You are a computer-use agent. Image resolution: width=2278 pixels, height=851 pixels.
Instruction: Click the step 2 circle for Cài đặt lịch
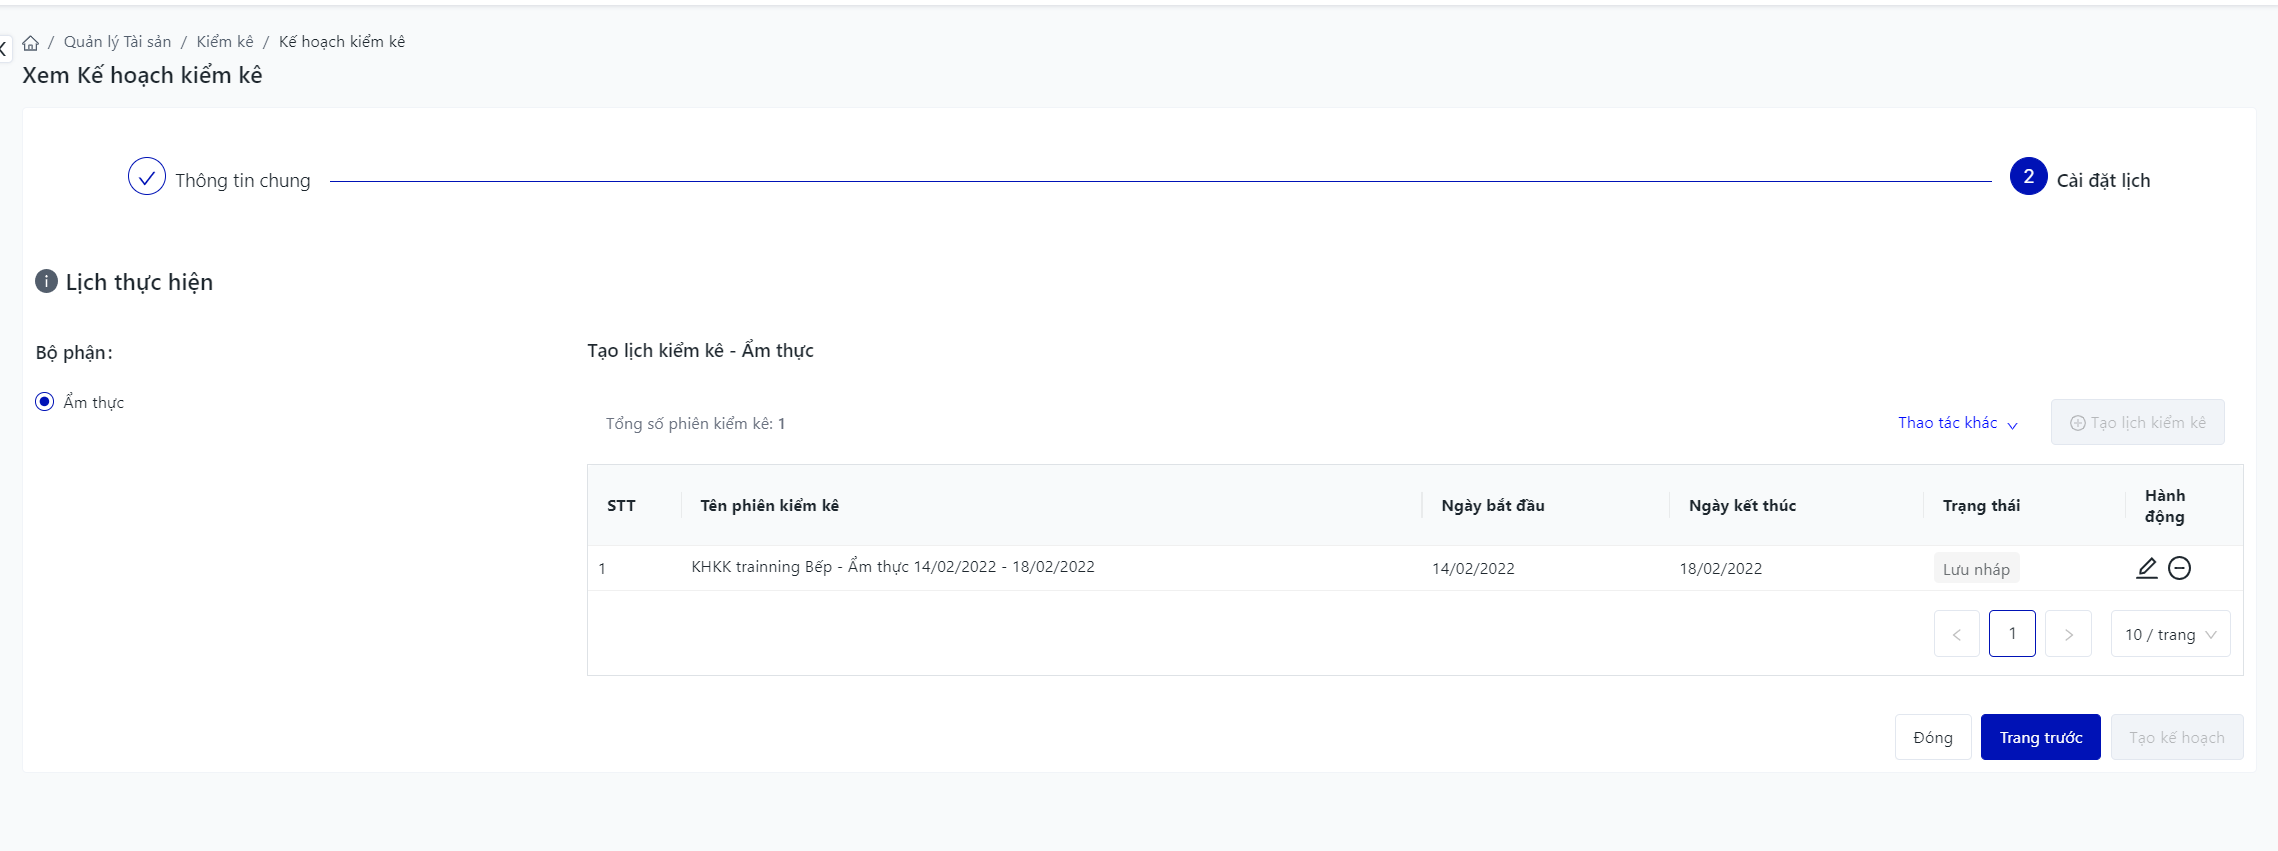point(2028,177)
